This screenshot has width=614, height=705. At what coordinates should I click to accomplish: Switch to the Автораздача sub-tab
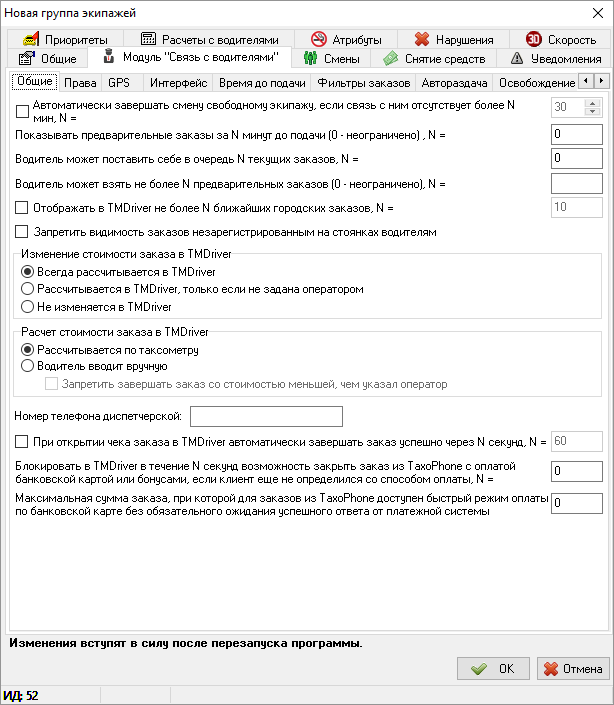click(x=454, y=83)
